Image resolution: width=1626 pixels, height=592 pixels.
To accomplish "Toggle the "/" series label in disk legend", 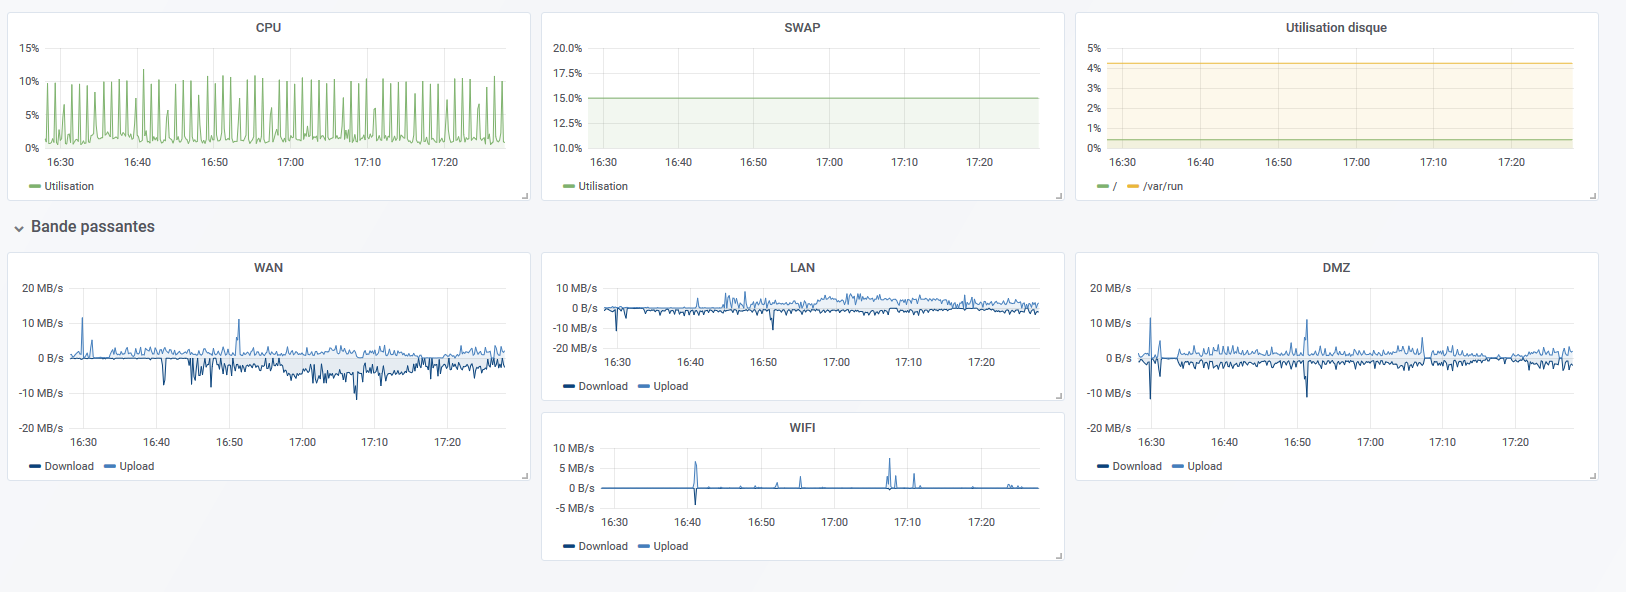I will point(1115,186).
